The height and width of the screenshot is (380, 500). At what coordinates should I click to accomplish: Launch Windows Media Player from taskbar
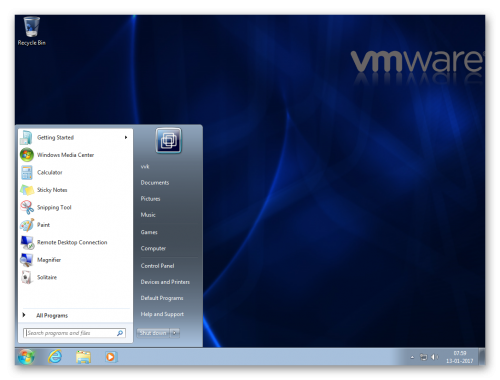(x=111, y=357)
